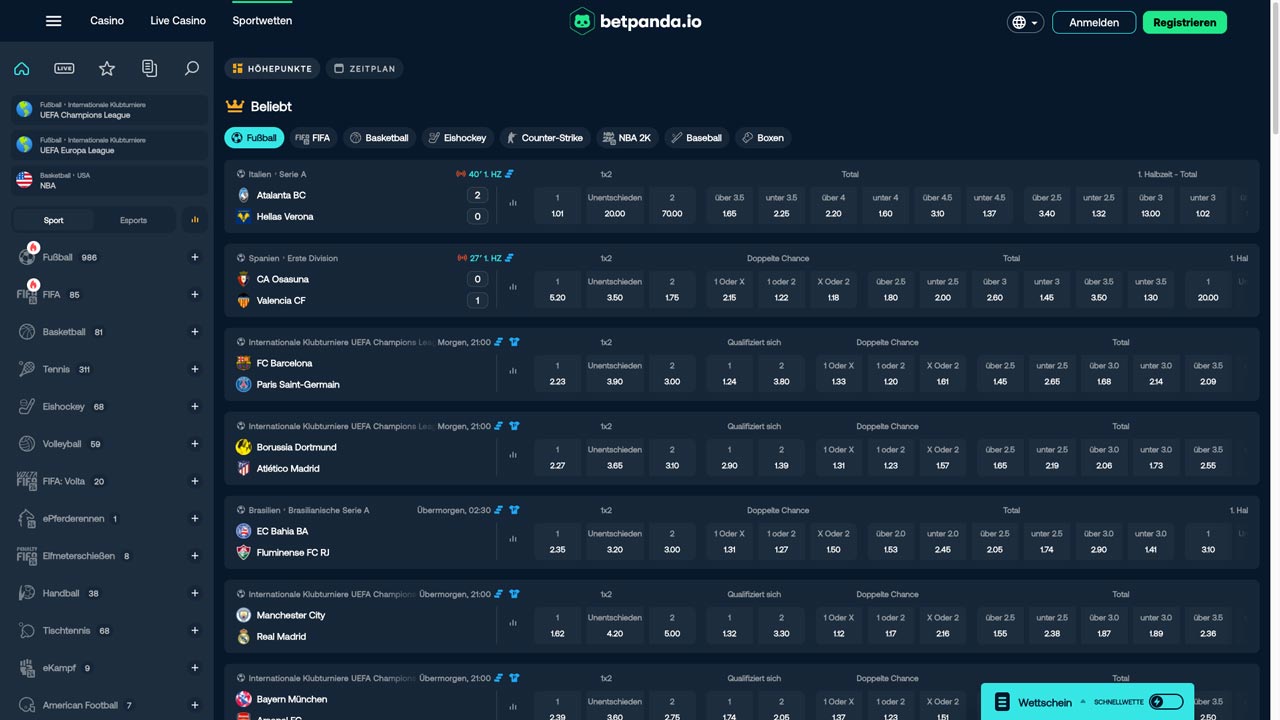1280x720 pixels.
Task: Expand Handball with plus button
Action: click(195, 593)
